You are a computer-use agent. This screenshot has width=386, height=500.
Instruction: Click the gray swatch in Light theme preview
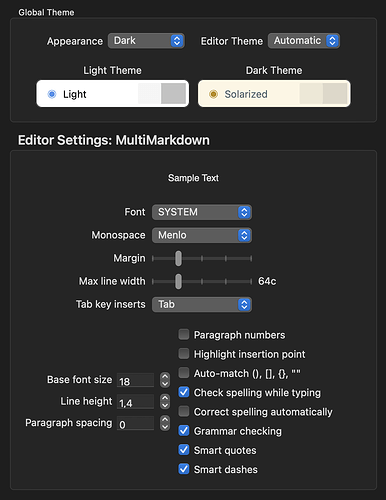click(173, 94)
